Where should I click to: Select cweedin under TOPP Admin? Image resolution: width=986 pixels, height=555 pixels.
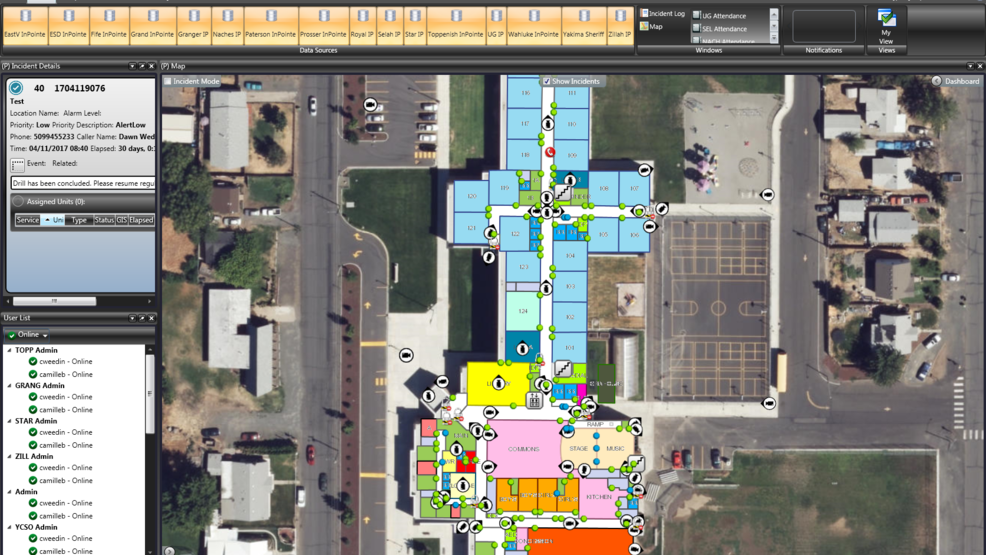[60, 361]
